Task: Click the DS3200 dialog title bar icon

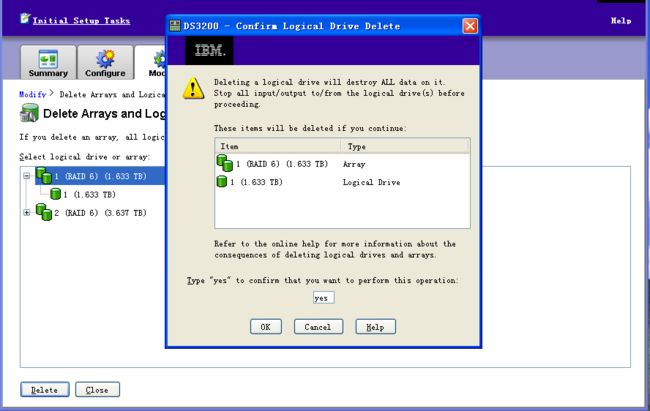Action: coord(175,26)
